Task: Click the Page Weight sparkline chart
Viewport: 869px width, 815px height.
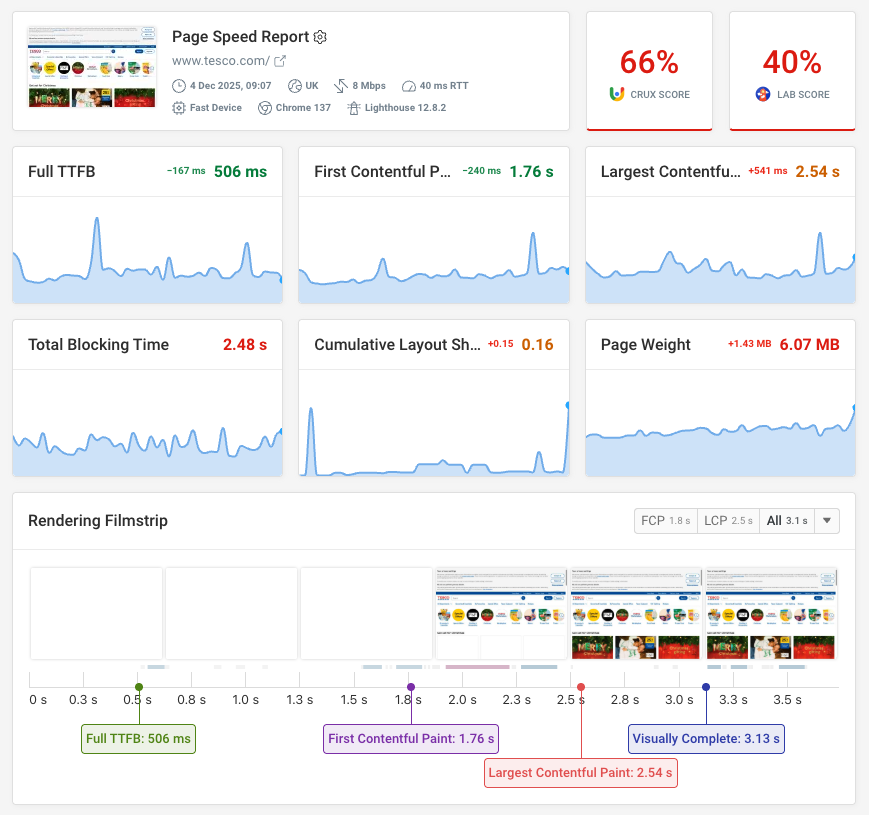Action: coord(719,430)
